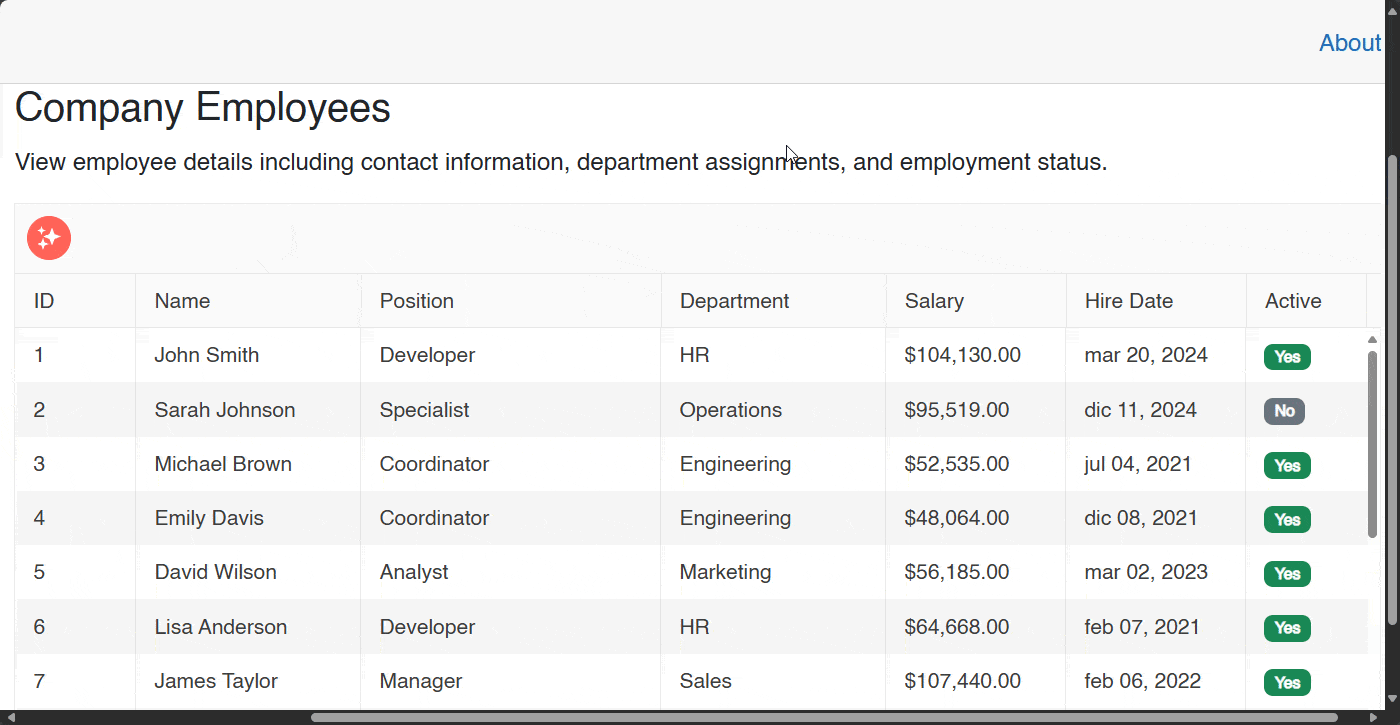This screenshot has width=1400, height=725.
Task: Click the Position column header
Action: click(x=416, y=301)
